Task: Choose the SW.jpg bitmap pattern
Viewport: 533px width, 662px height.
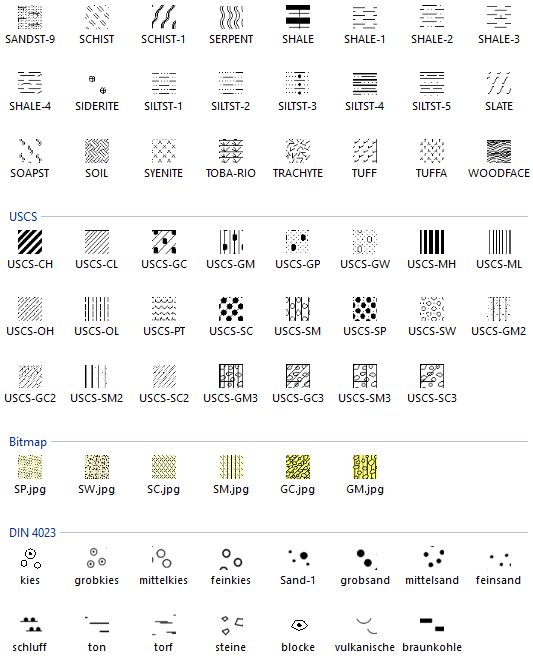Action: click(97, 467)
